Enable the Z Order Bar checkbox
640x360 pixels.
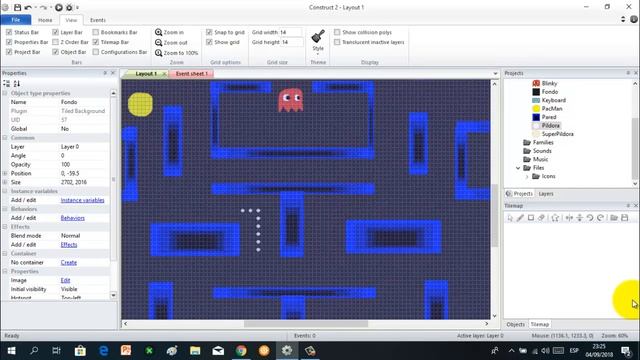click(x=55, y=42)
